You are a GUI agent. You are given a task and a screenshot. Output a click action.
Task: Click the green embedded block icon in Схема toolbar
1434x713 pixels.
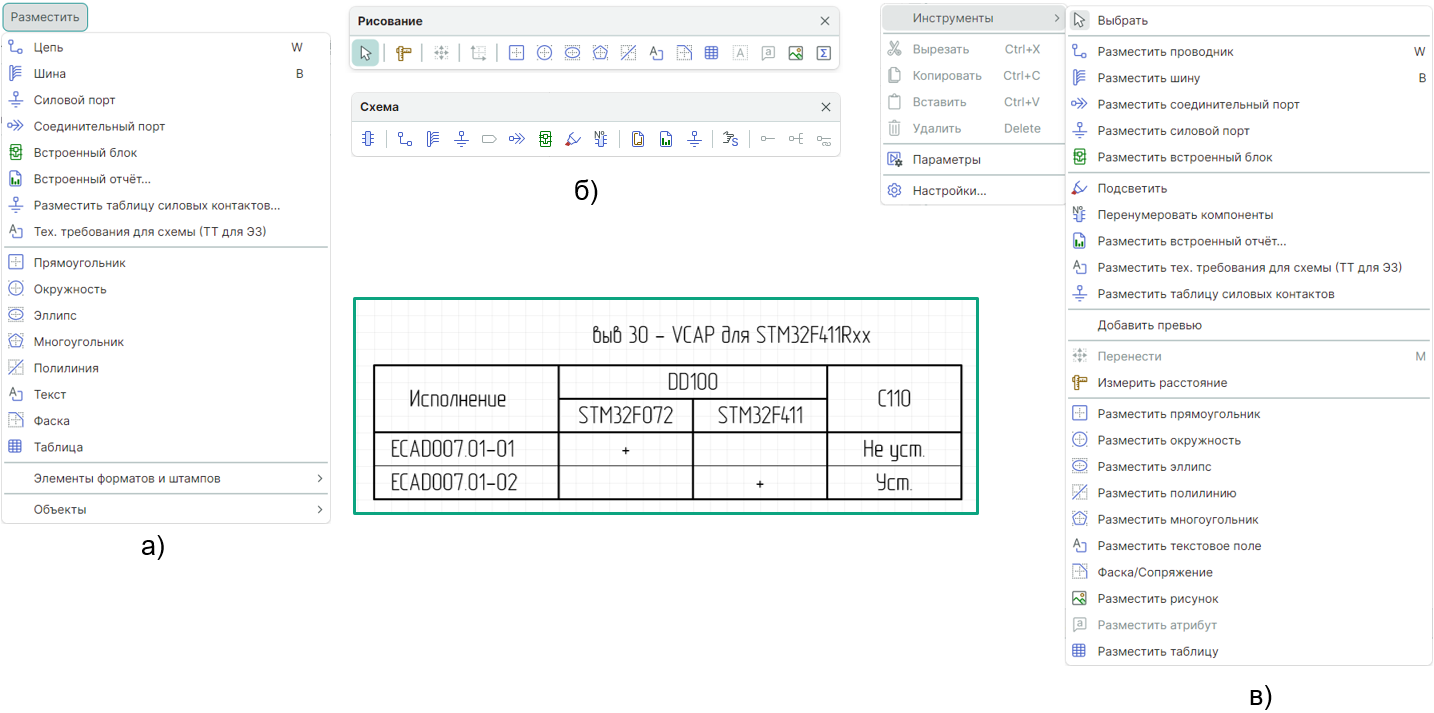(545, 140)
